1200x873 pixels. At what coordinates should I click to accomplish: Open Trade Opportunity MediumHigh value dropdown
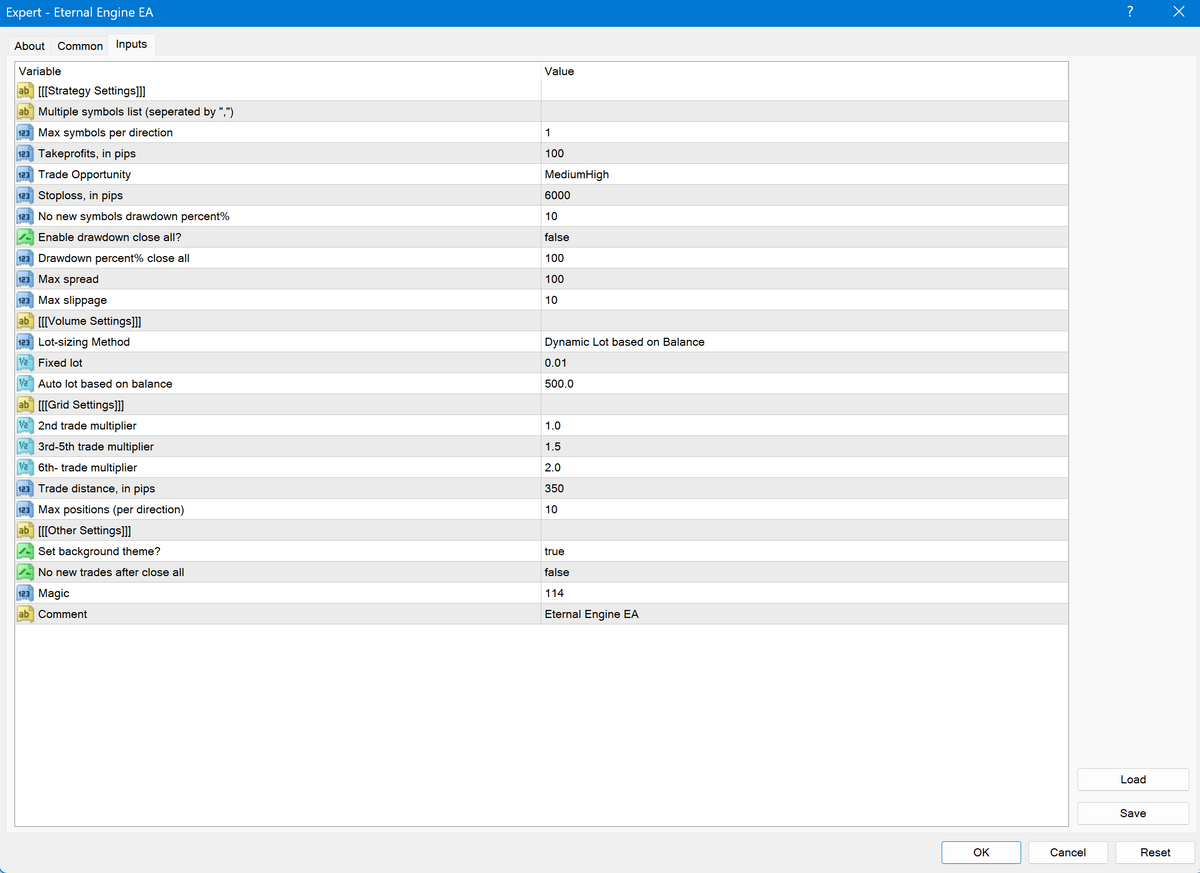577,175
